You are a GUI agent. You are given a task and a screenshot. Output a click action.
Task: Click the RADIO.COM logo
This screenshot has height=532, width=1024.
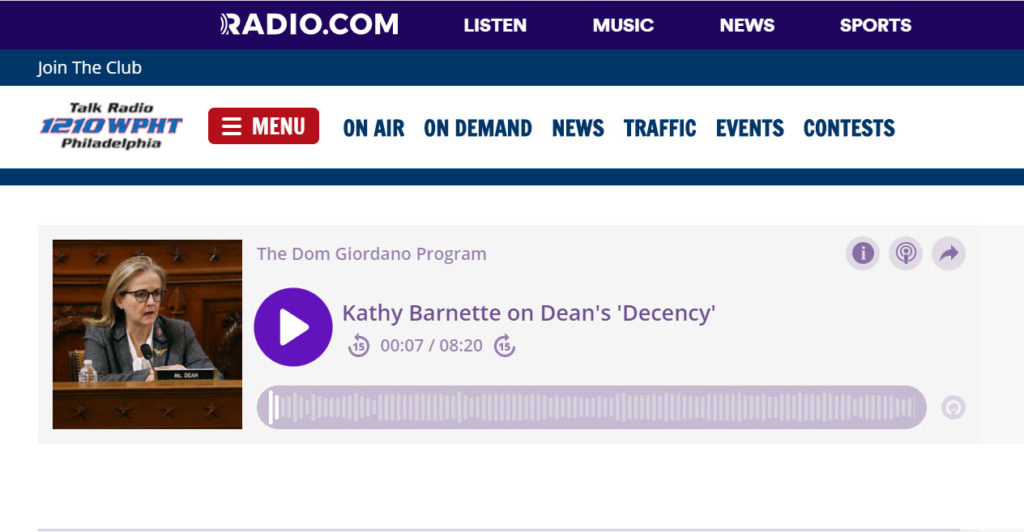[309, 25]
